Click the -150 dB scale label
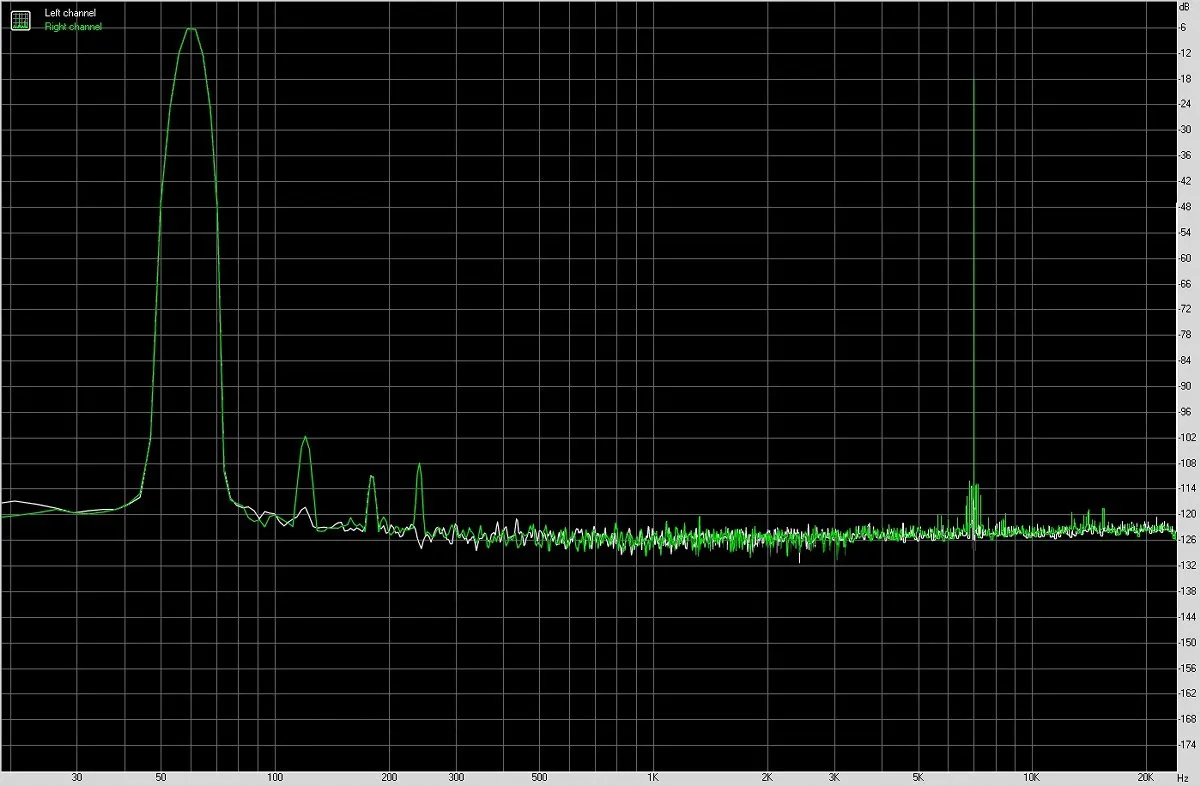The width and height of the screenshot is (1200, 786). point(1188,643)
